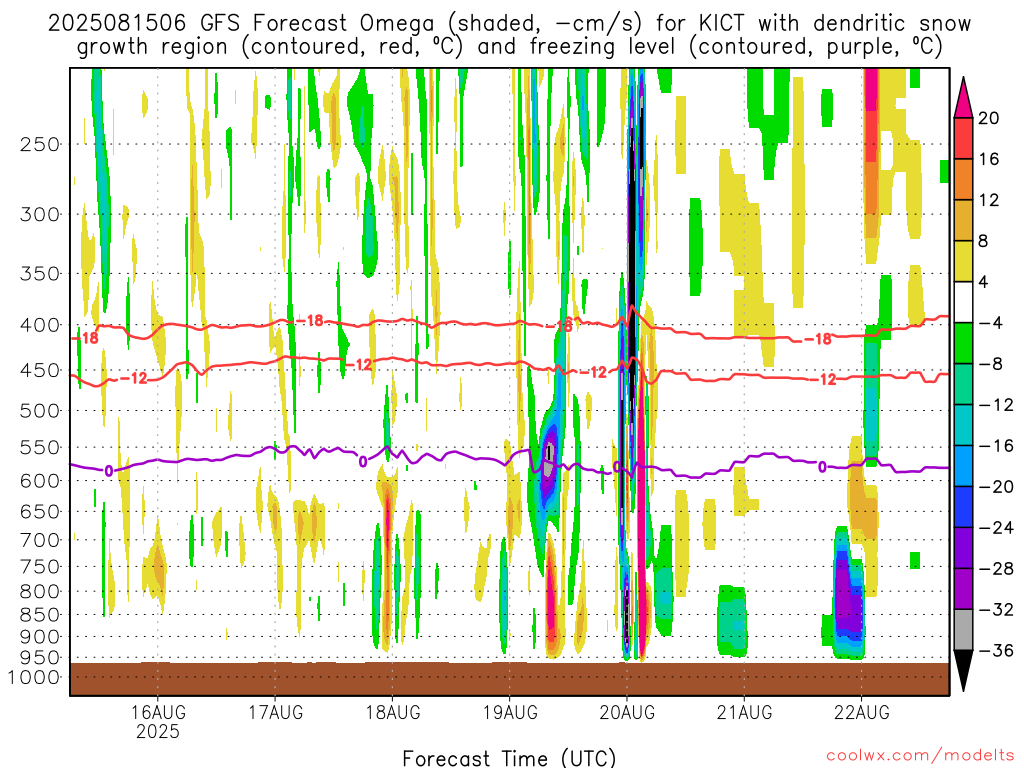Click the red colorbar swatch between 16 and 20
1024x768 pixels.
[963, 138]
